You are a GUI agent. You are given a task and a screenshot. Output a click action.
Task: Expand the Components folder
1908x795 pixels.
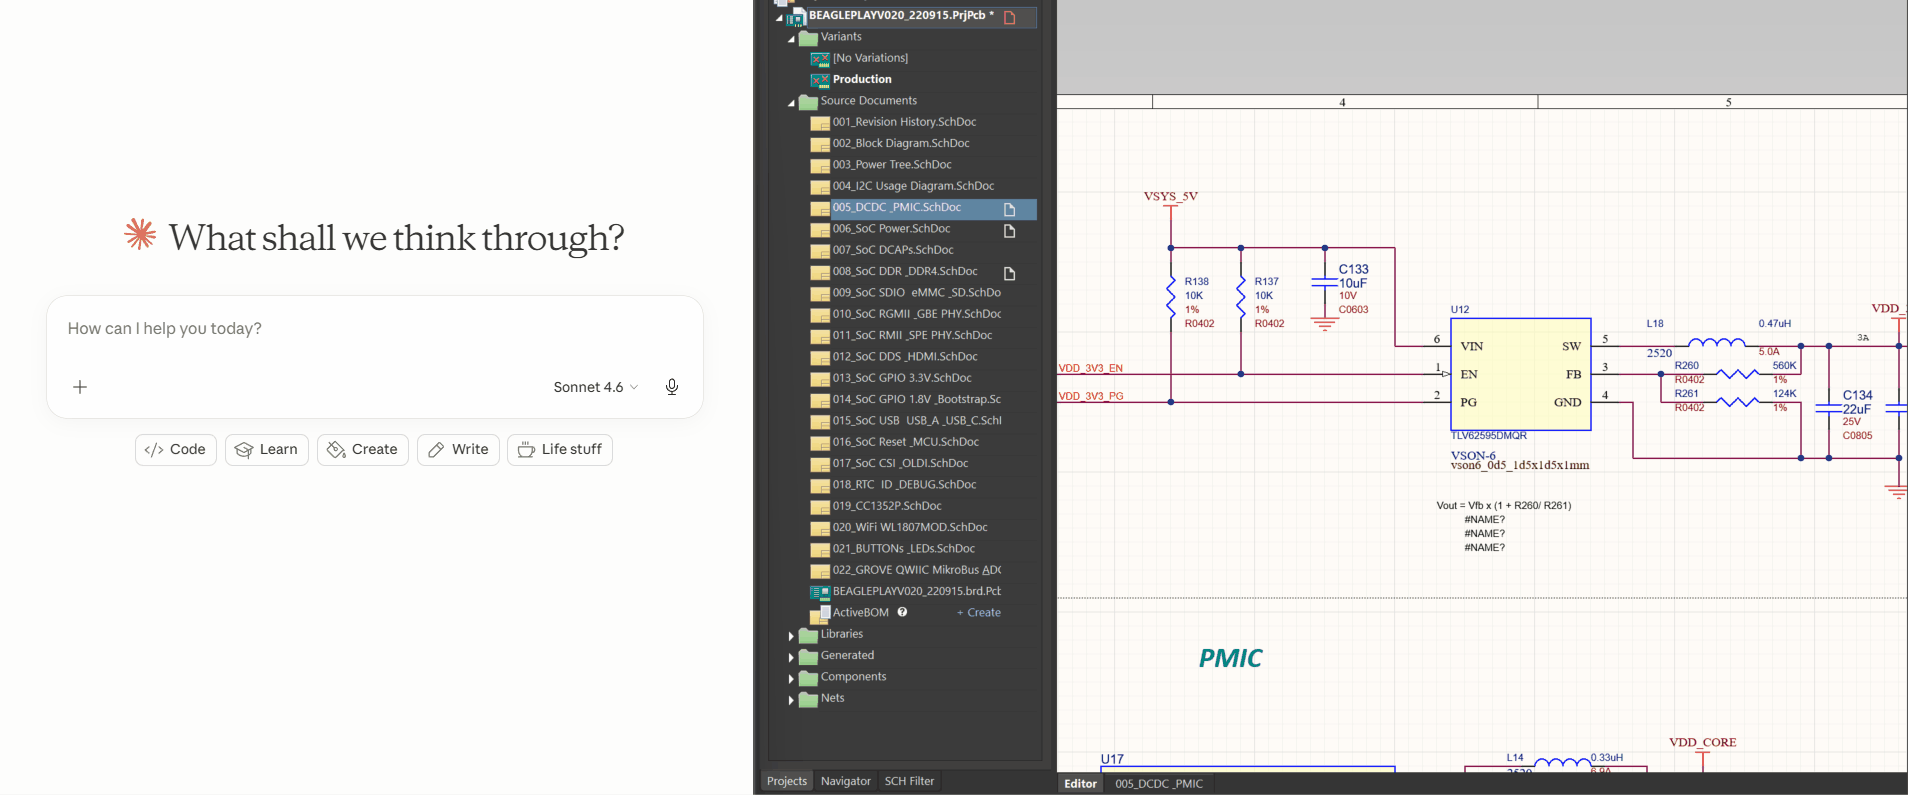[791, 679]
